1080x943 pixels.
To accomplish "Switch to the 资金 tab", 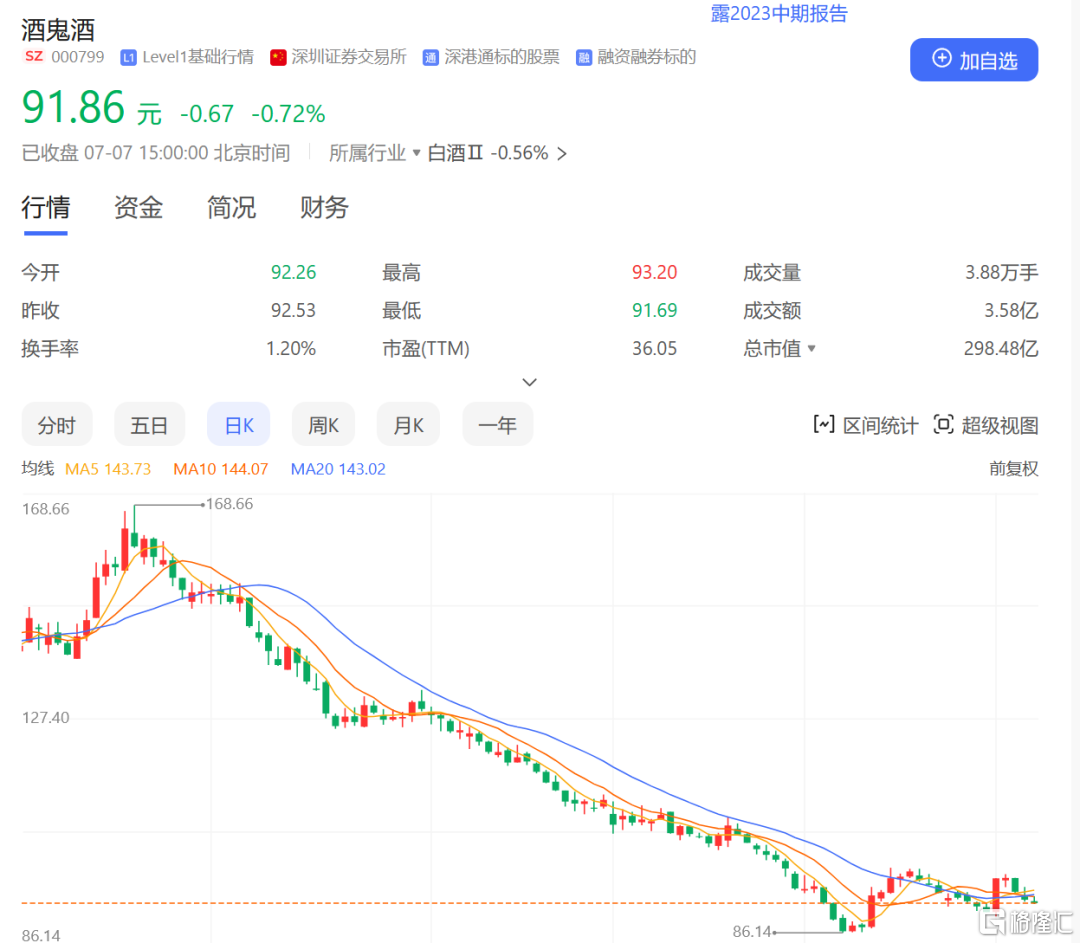I will coord(138,207).
